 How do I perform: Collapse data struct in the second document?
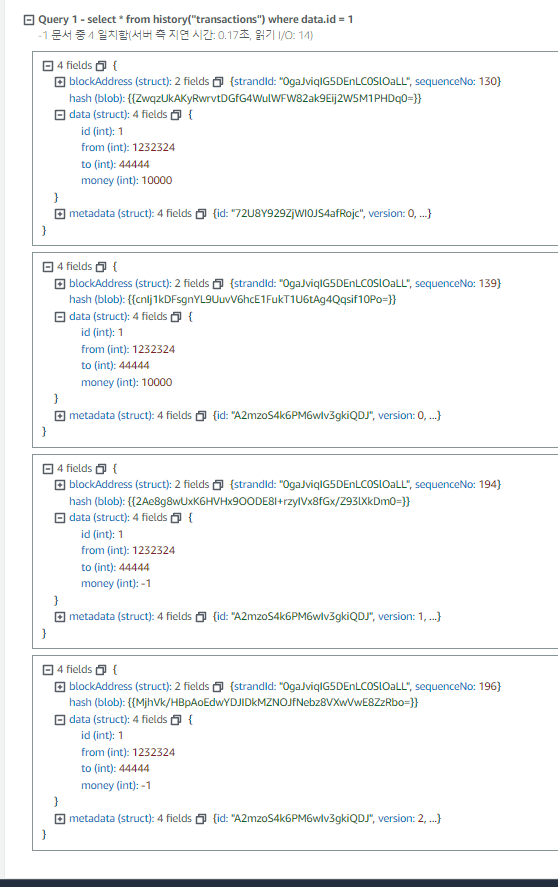60,317
